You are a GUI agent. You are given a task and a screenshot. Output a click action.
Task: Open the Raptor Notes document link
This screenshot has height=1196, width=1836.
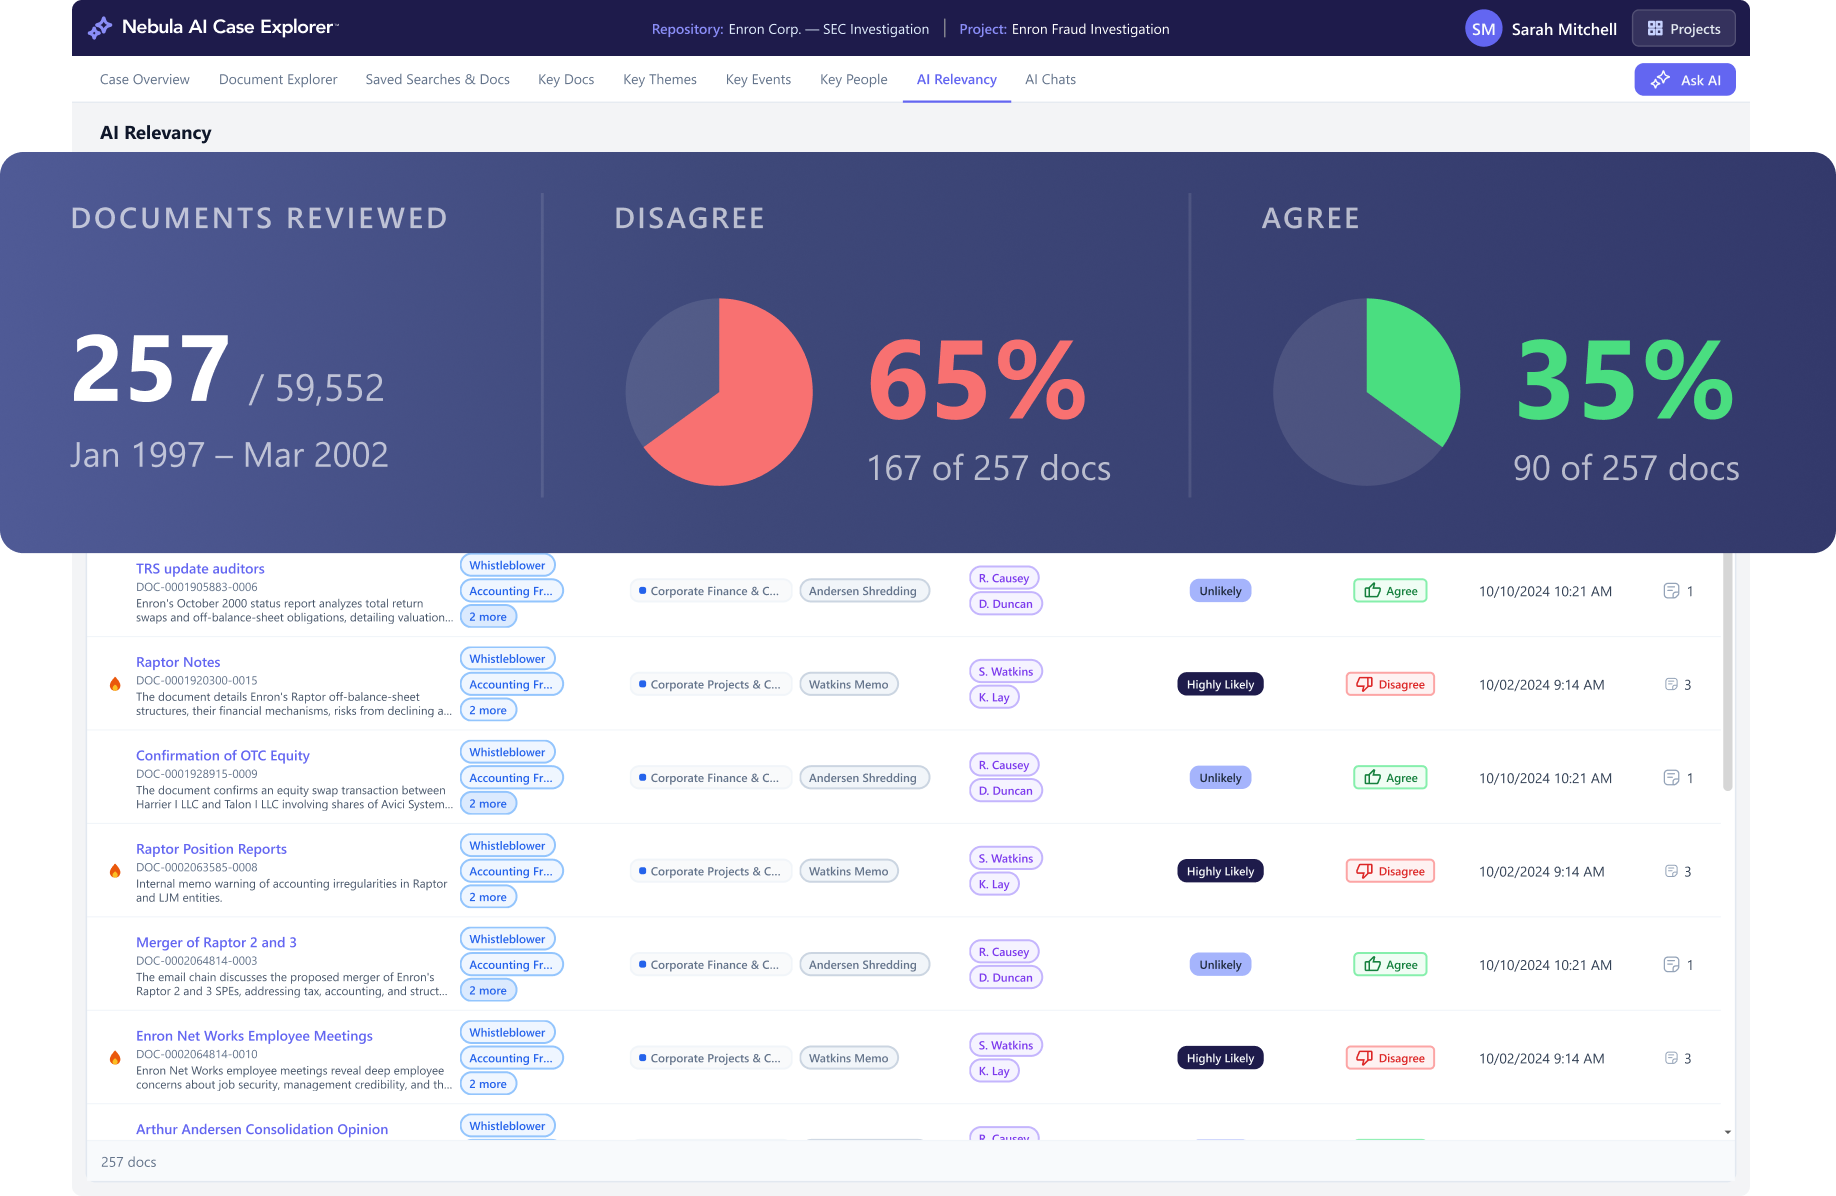pyautogui.click(x=178, y=662)
